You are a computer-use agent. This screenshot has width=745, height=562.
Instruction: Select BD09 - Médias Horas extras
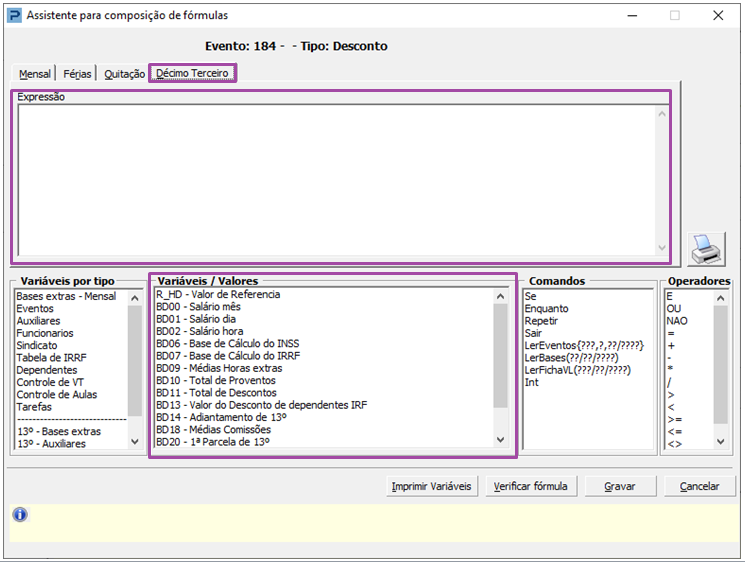[x=220, y=368]
